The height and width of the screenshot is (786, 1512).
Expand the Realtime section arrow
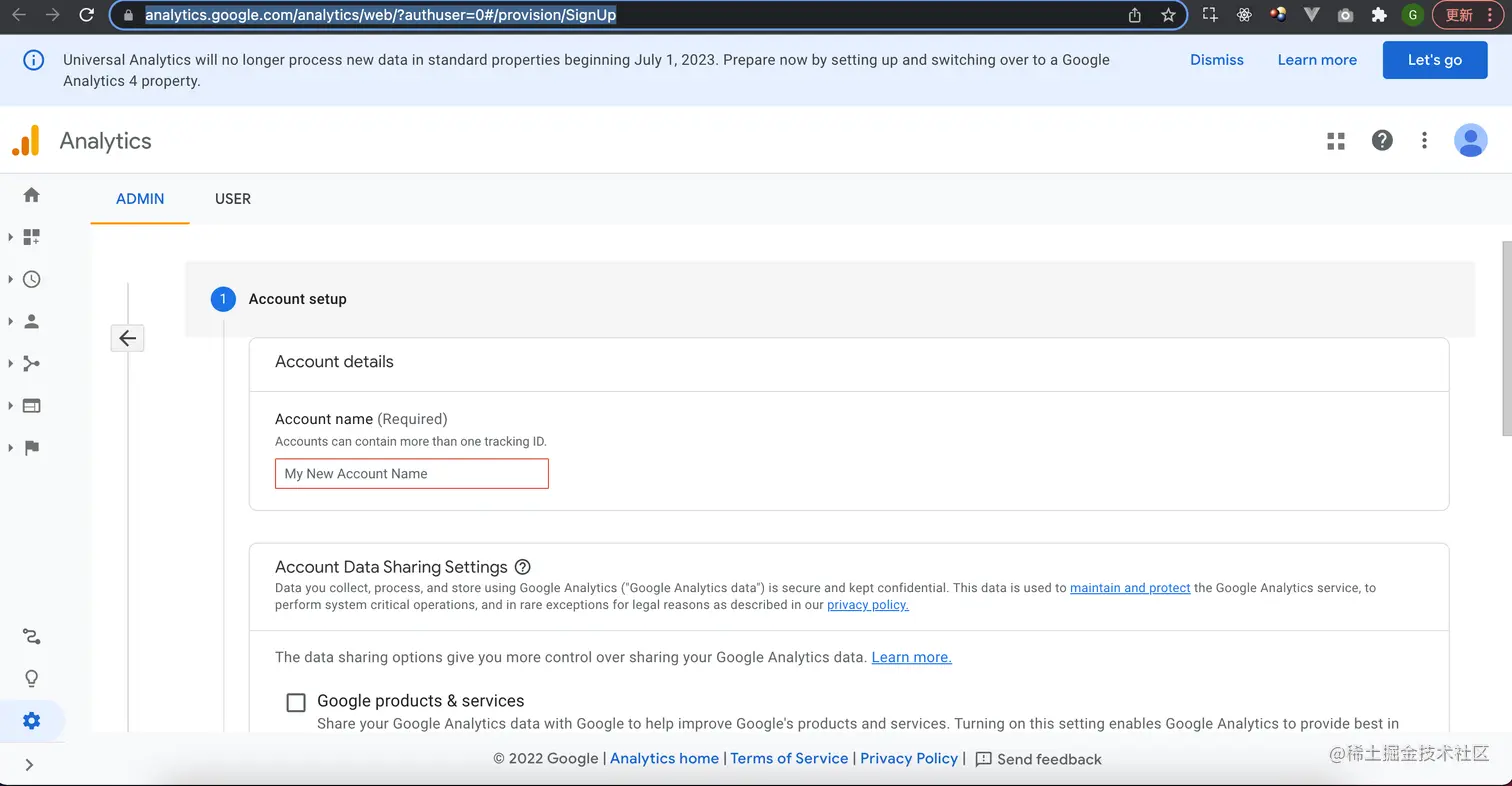point(10,279)
